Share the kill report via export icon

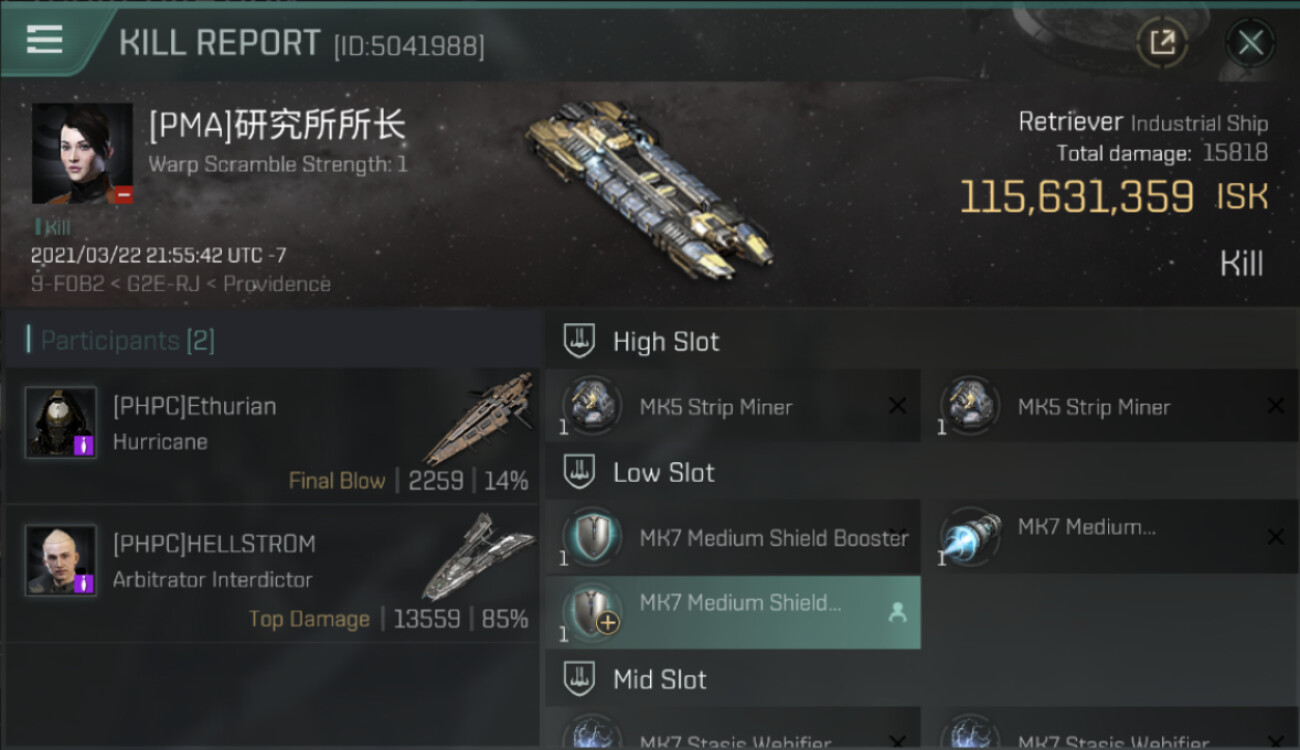(x=1162, y=42)
